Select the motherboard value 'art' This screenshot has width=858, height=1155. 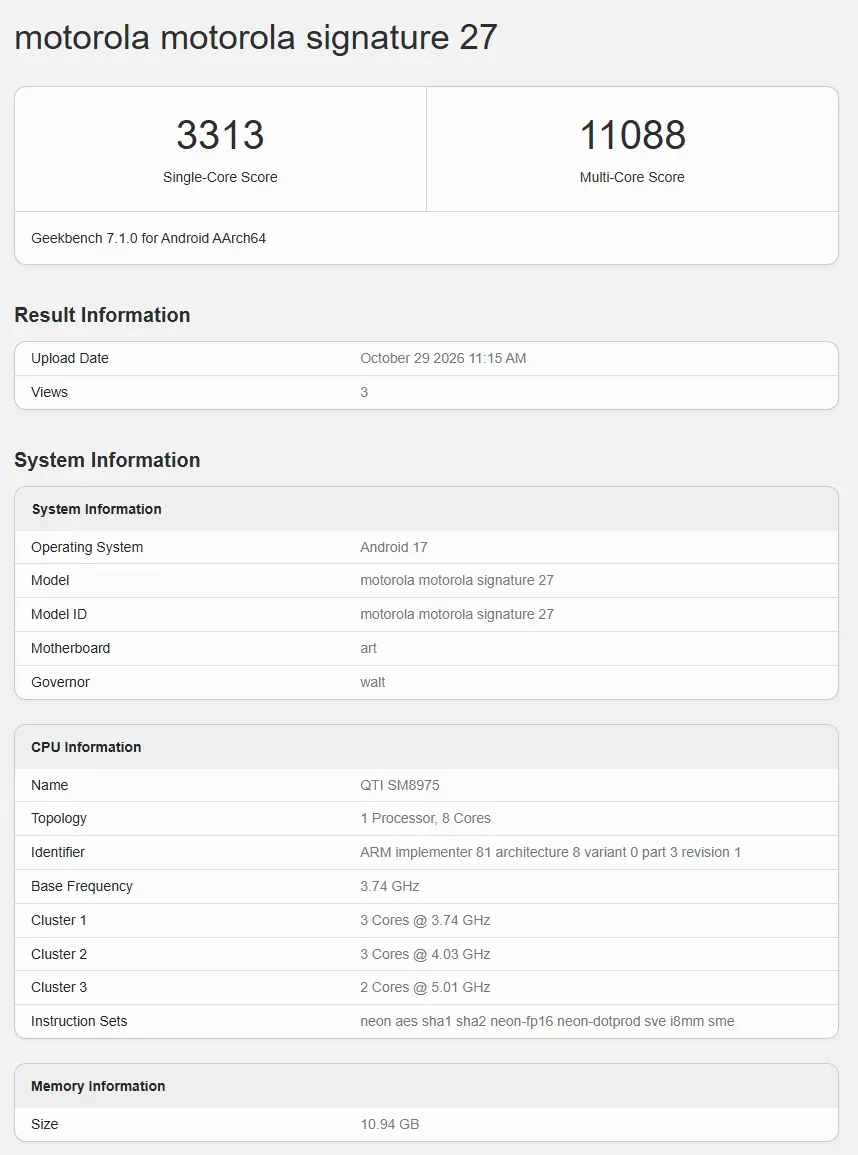[x=368, y=648]
